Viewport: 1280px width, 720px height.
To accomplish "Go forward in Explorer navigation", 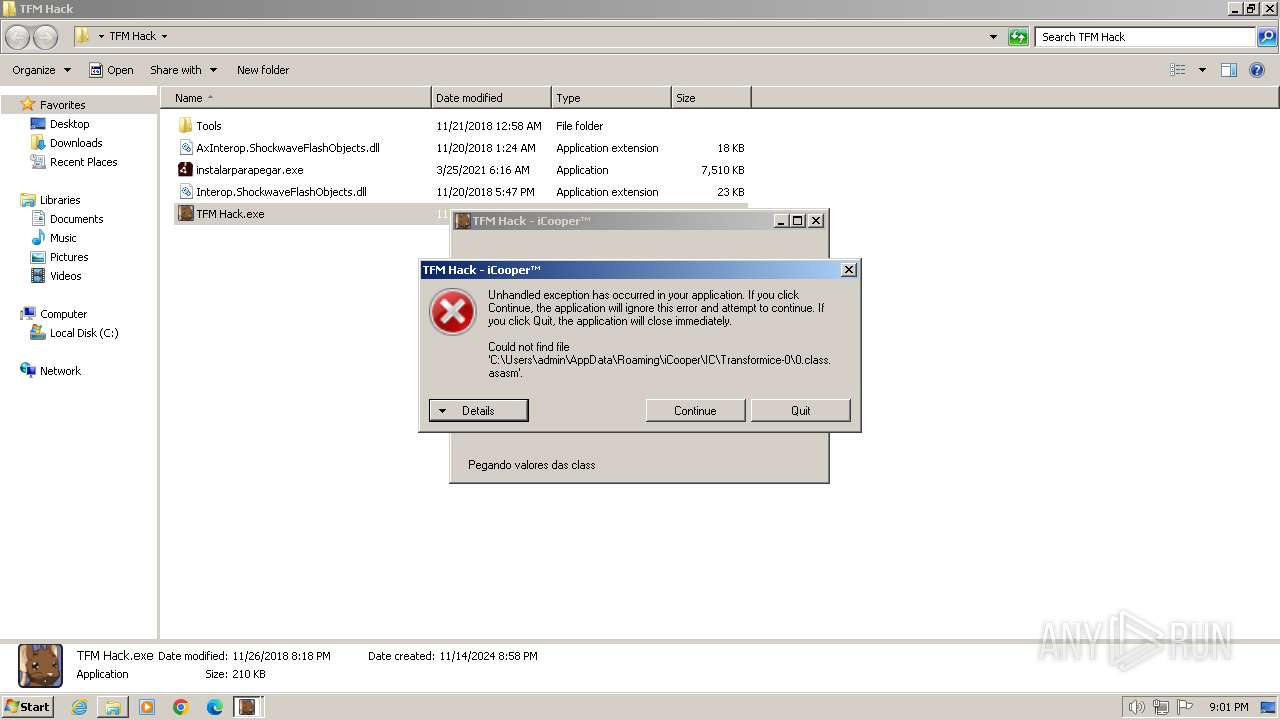I will pyautogui.click(x=45, y=37).
